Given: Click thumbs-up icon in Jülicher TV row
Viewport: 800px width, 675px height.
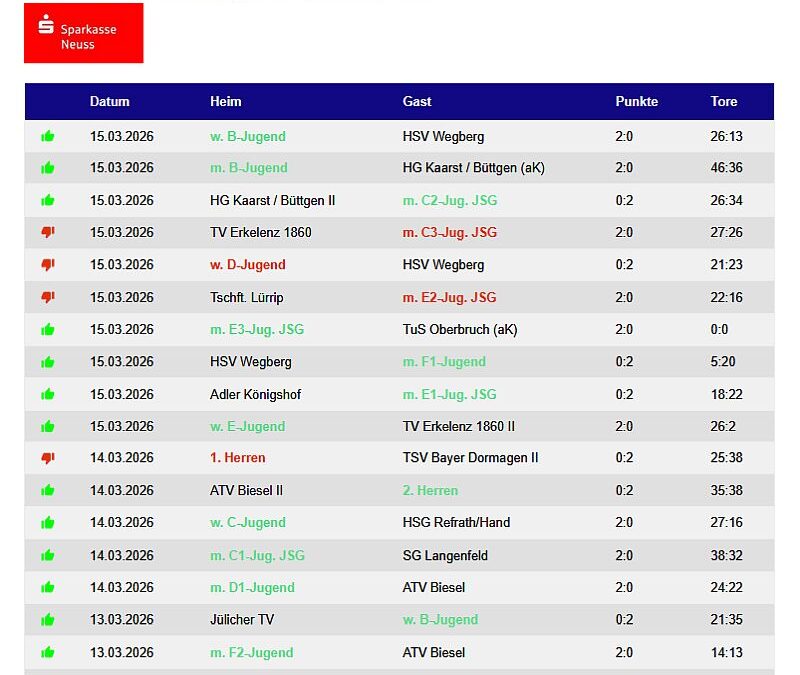Looking at the screenshot, I should [x=47, y=620].
